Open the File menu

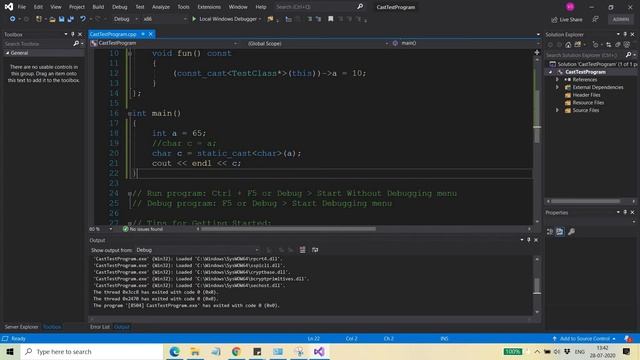22,7
